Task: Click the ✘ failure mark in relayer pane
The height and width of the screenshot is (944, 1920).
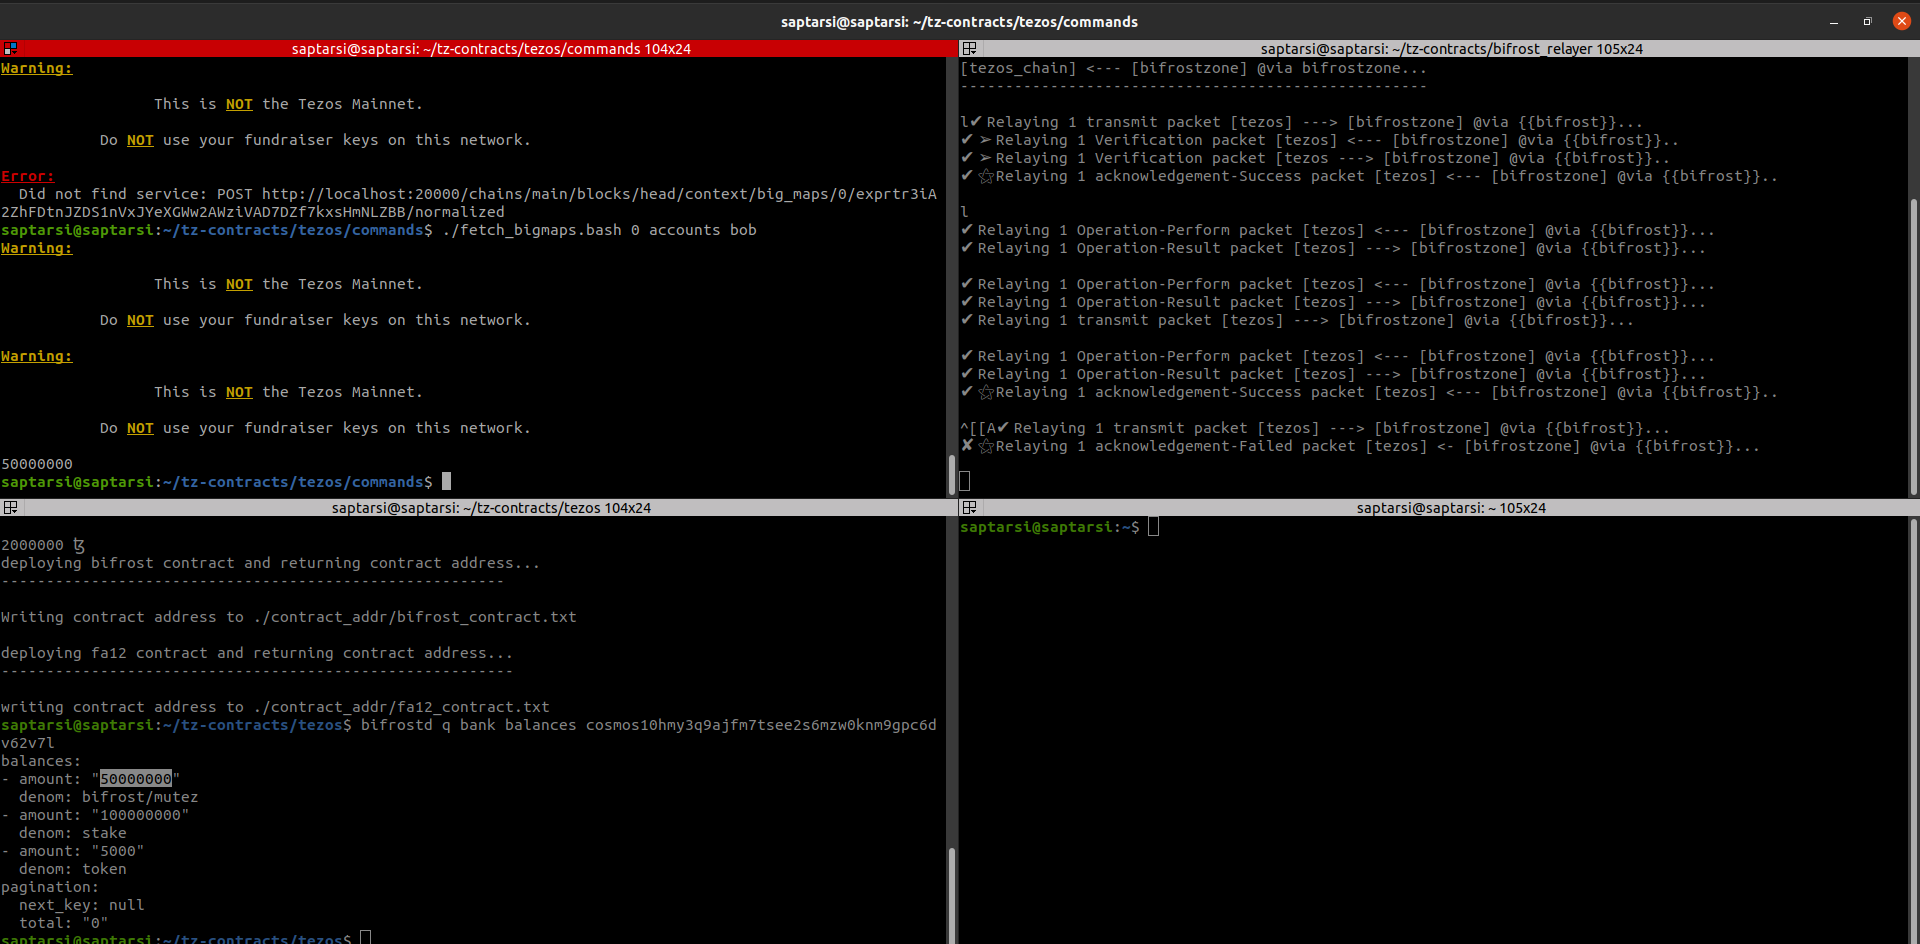Action: click(967, 446)
